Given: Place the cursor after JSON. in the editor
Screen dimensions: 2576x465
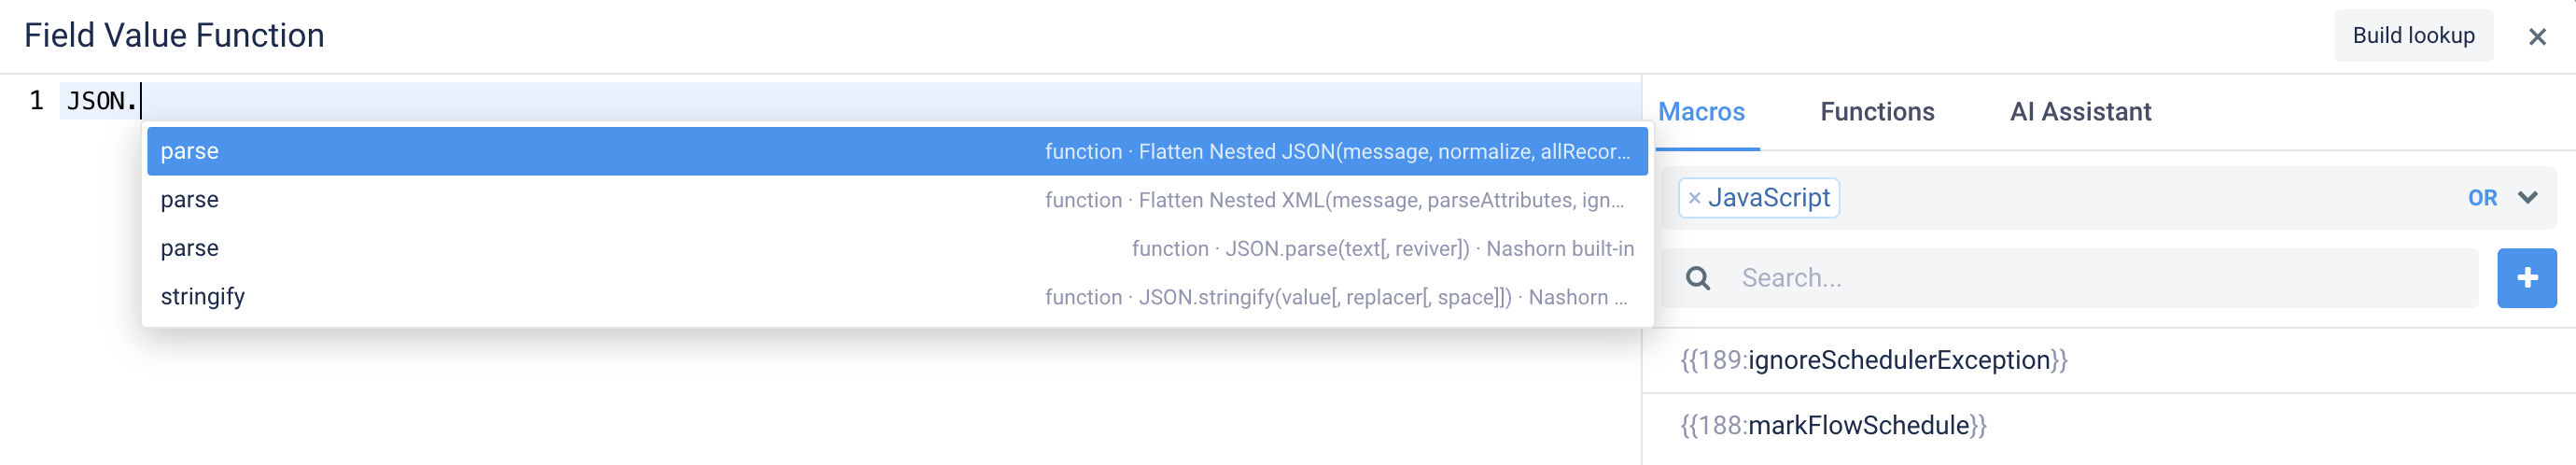Looking at the screenshot, I should click(x=141, y=101).
